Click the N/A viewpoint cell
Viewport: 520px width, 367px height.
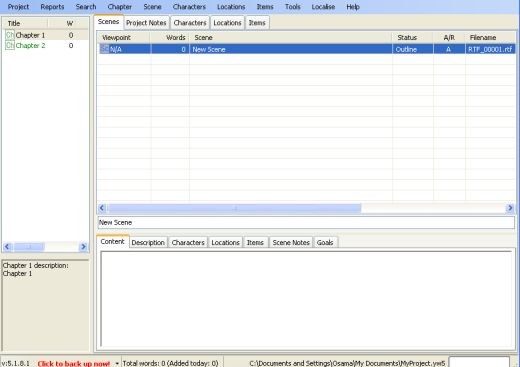124,49
